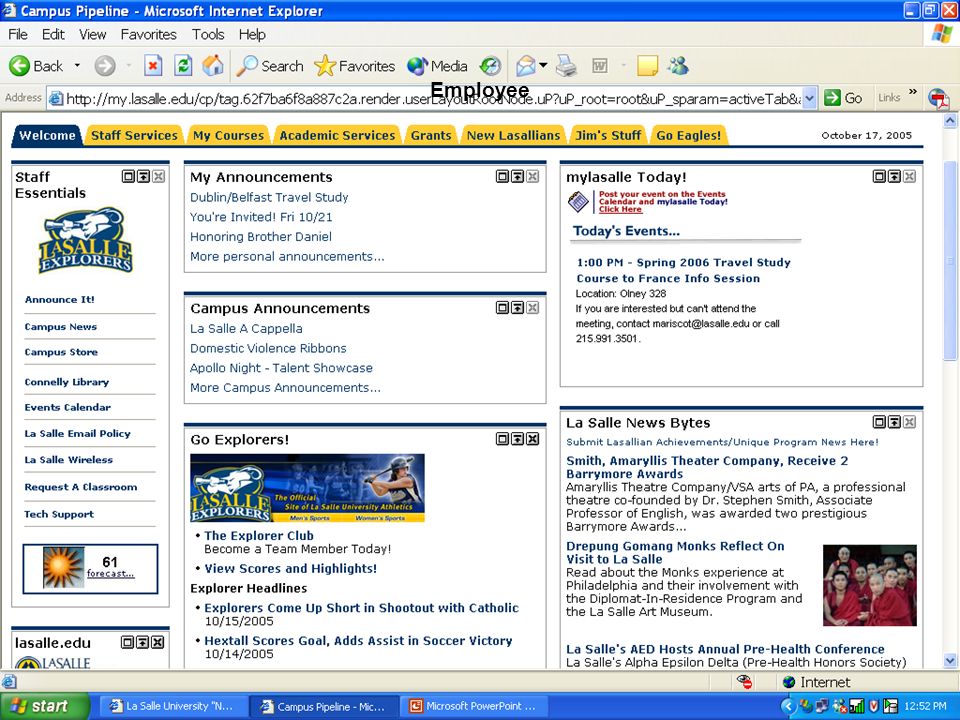Click the Discuss note icon
The image size is (960, 720).
click(647, 66)
